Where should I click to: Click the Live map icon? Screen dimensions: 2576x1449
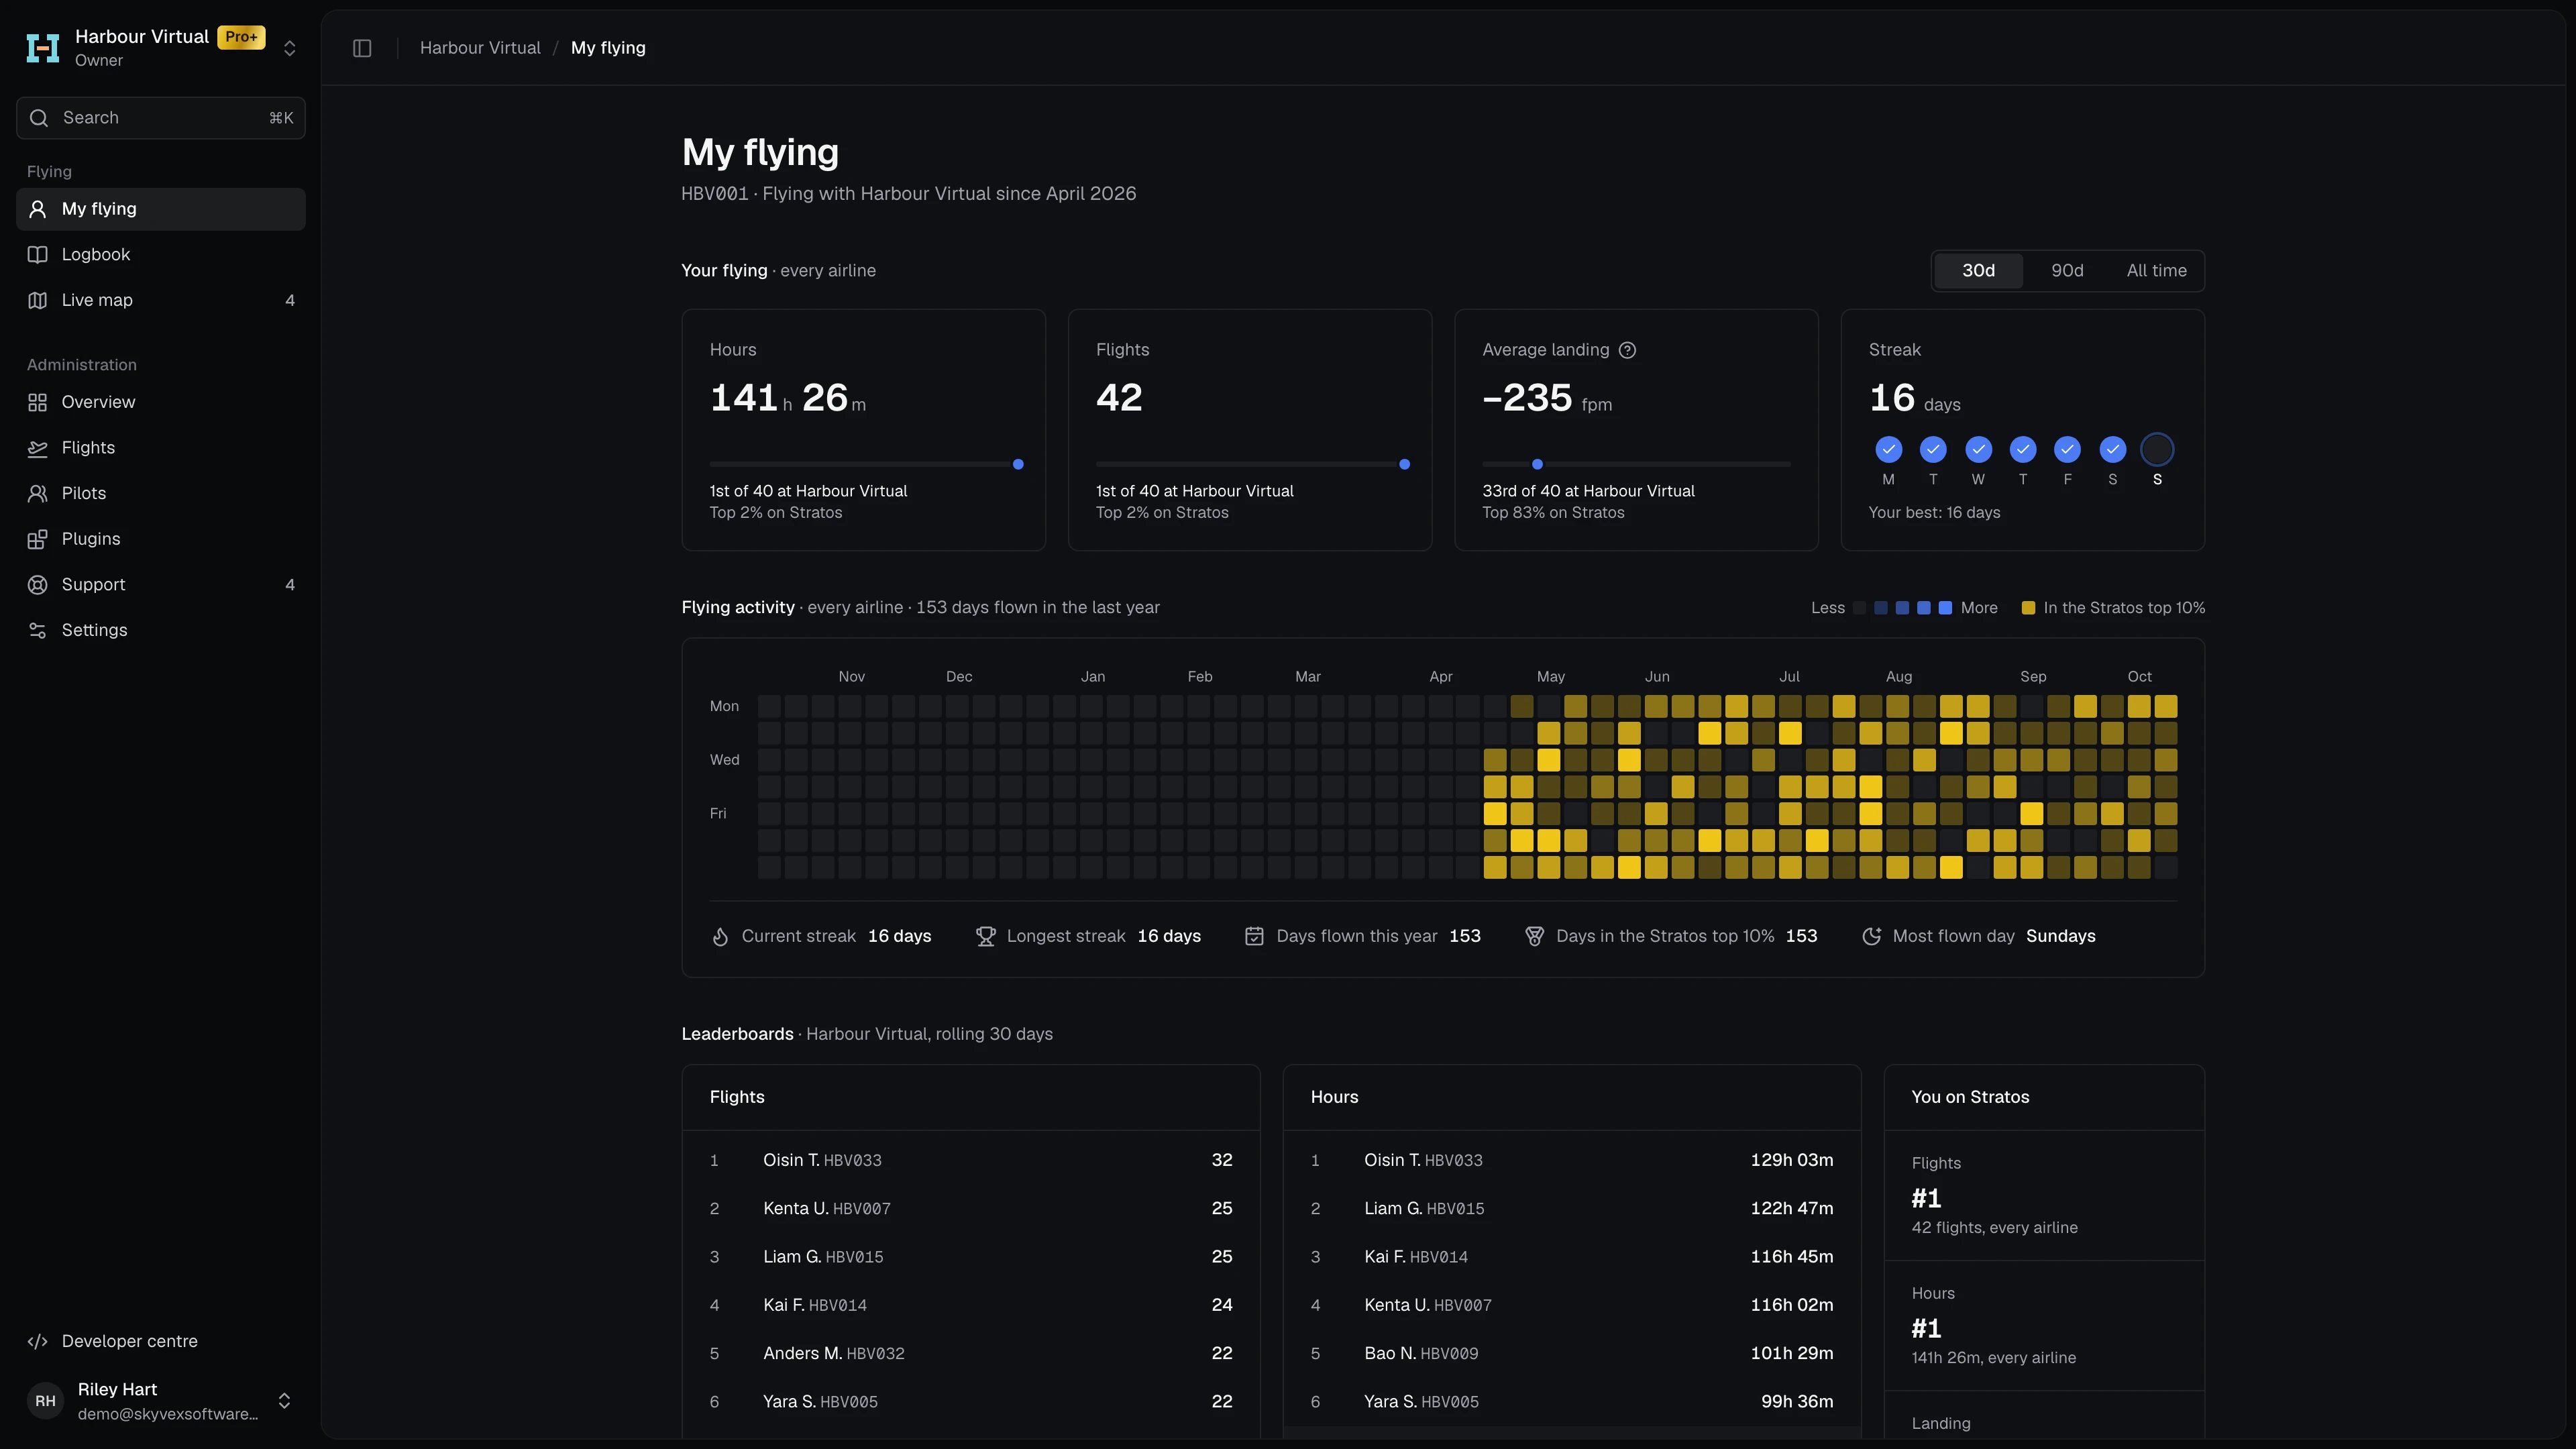click(38, 300)
